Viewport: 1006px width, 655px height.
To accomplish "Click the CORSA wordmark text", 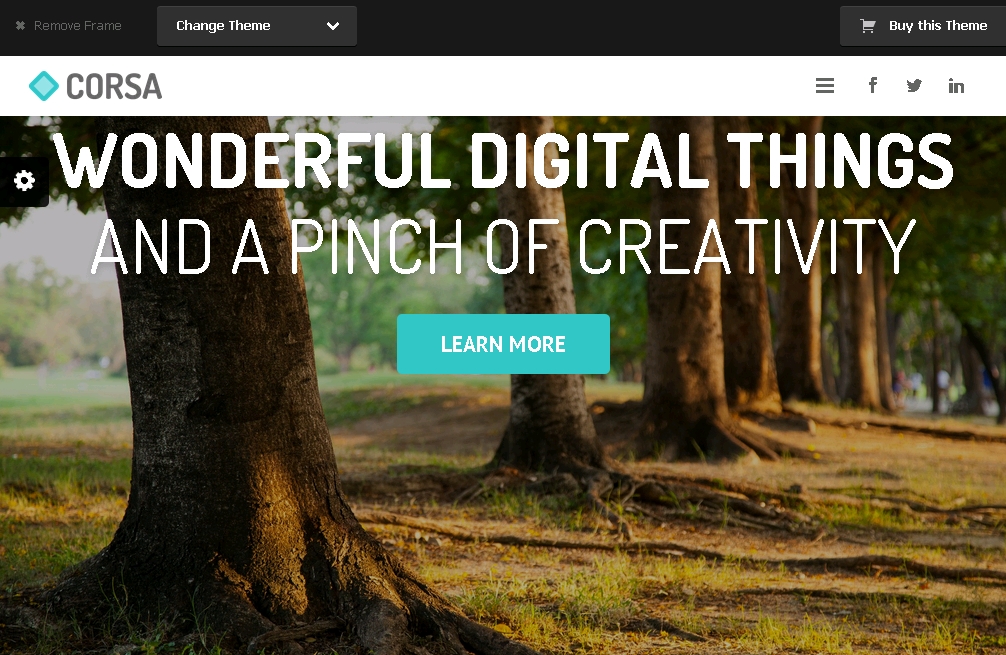I will tap(114, 87).
